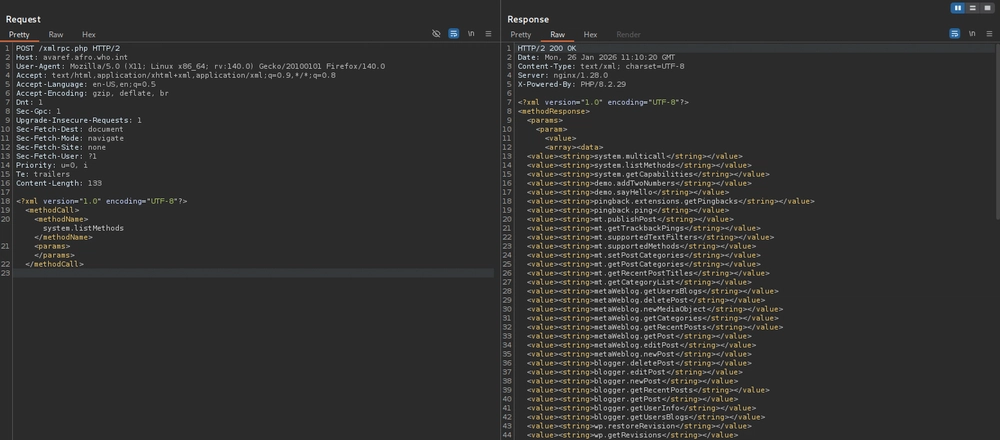Viewport: 1000px width, 440px height.
Task: Switch Request view to Hex tab
Action: (89, 34)
